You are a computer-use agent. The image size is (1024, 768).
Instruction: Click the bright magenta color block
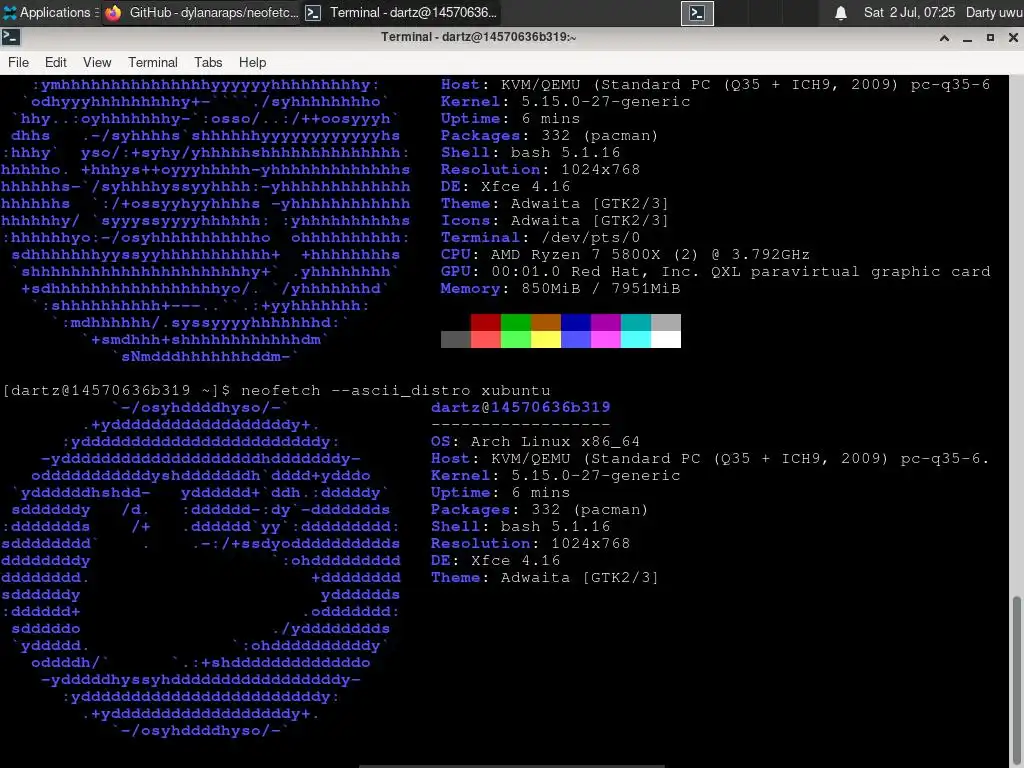pyautogui.click(x=605, y=339)
